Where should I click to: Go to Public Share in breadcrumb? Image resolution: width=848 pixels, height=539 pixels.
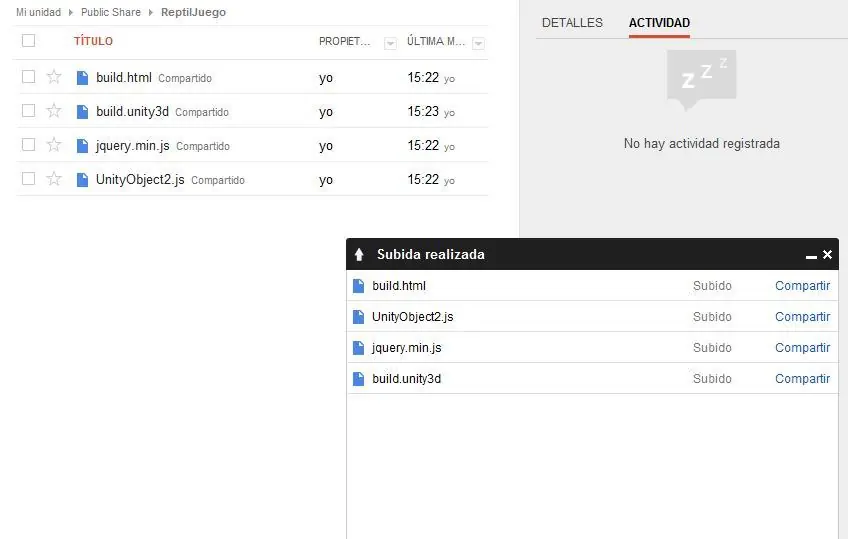(x=111, y=12)
